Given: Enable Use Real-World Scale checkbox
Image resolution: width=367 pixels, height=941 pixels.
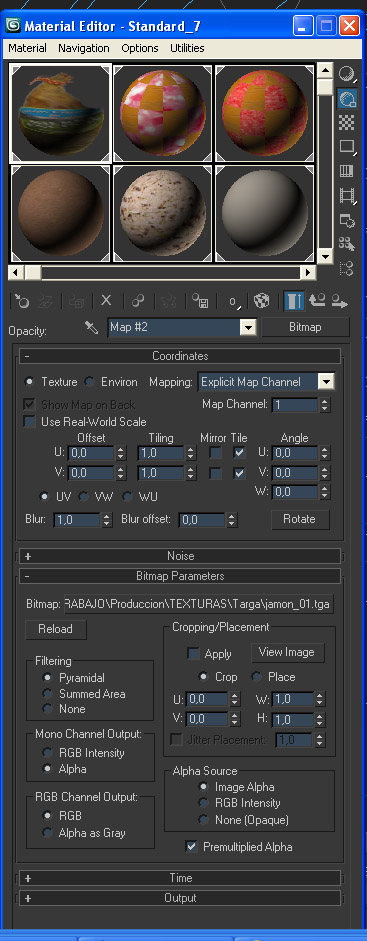Looking at the screenshot, I should click(x=29, y=422).
